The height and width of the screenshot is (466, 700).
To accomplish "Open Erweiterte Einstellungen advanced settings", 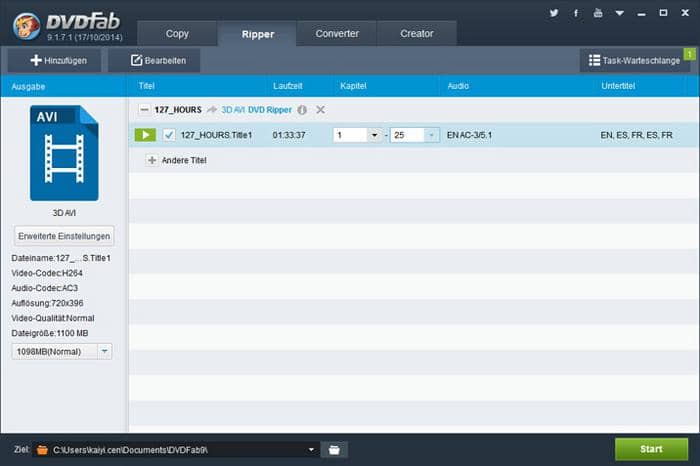I will click(64, 236).
